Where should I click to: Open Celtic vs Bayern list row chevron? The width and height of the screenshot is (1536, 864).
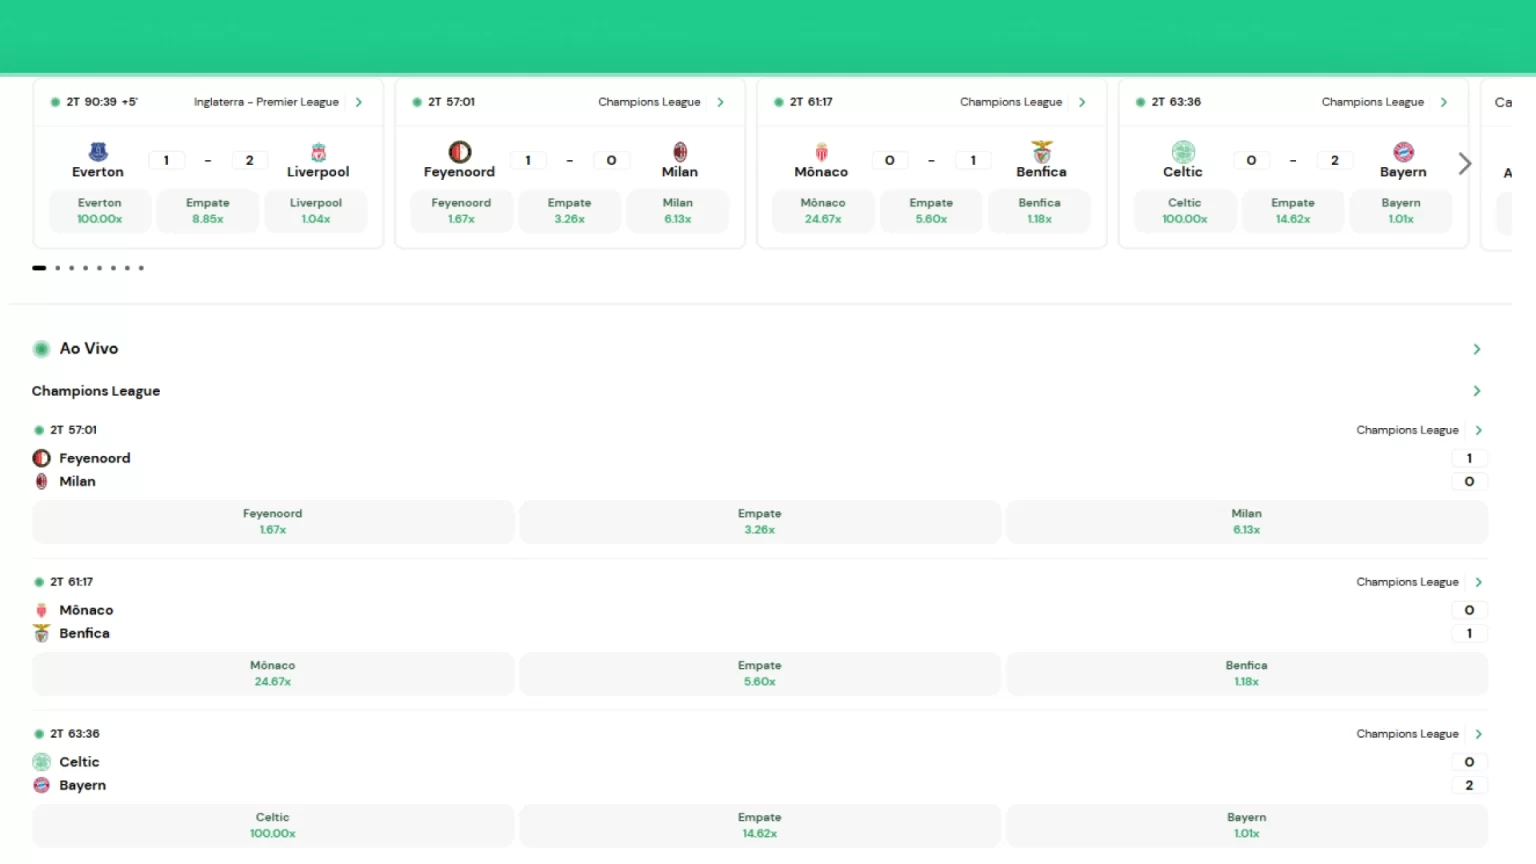(1479, 734)
